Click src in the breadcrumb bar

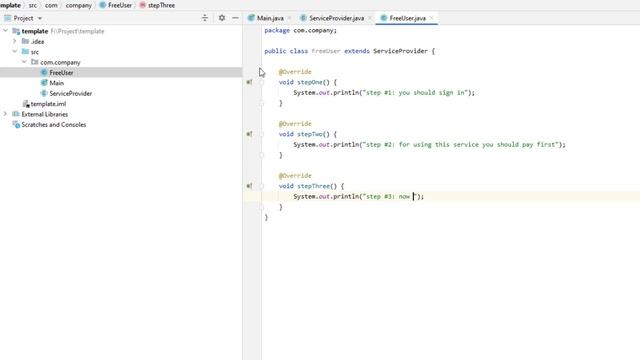point(33,5)
